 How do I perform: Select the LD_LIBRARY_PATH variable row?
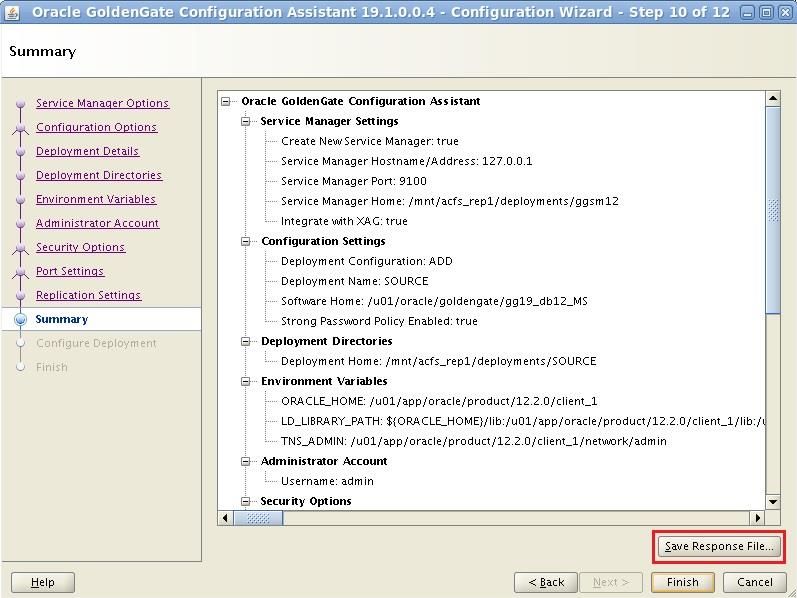523,422
